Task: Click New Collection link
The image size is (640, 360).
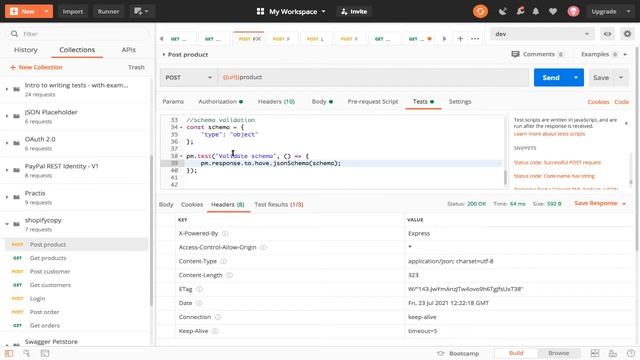Action: click(36, 67)
